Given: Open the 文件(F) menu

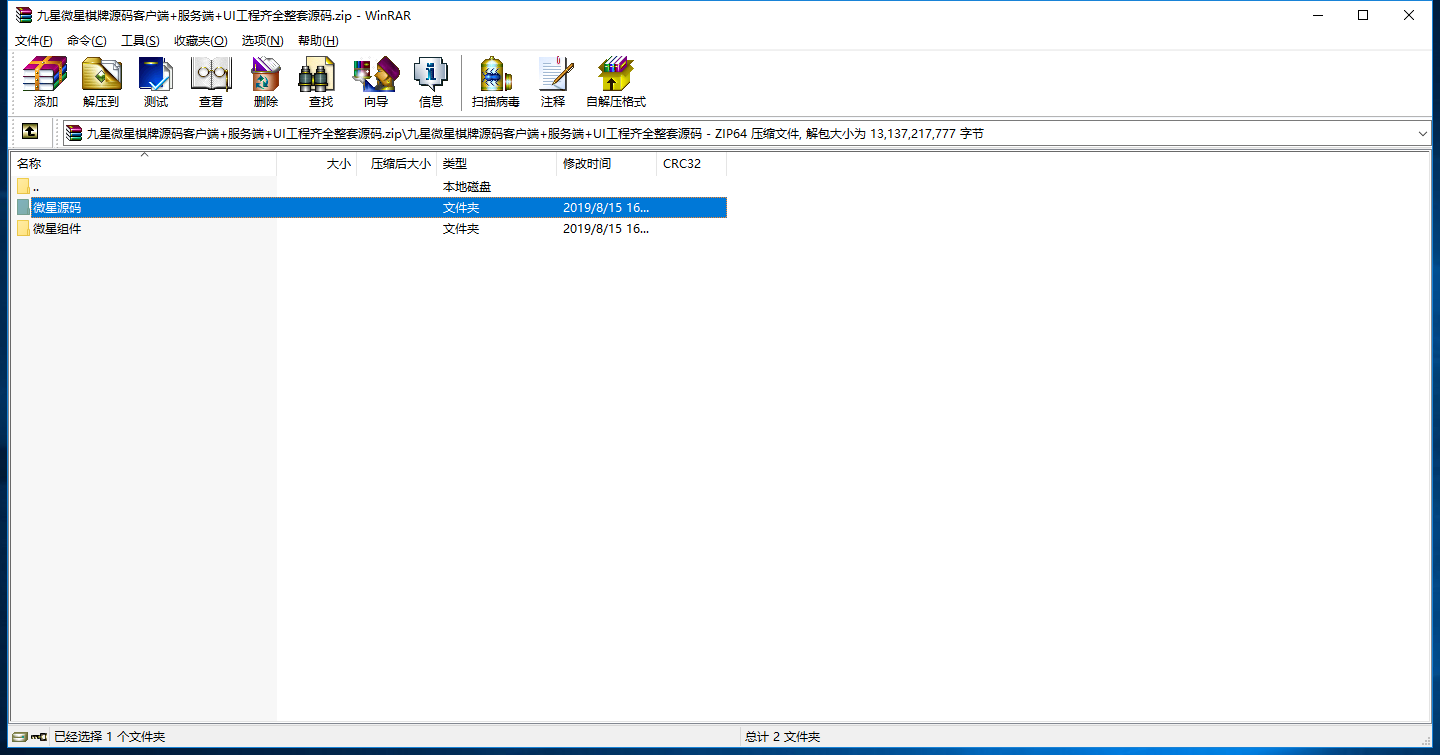Looking at the screenshot, I should pyautogui.click(x=33, y=41).
